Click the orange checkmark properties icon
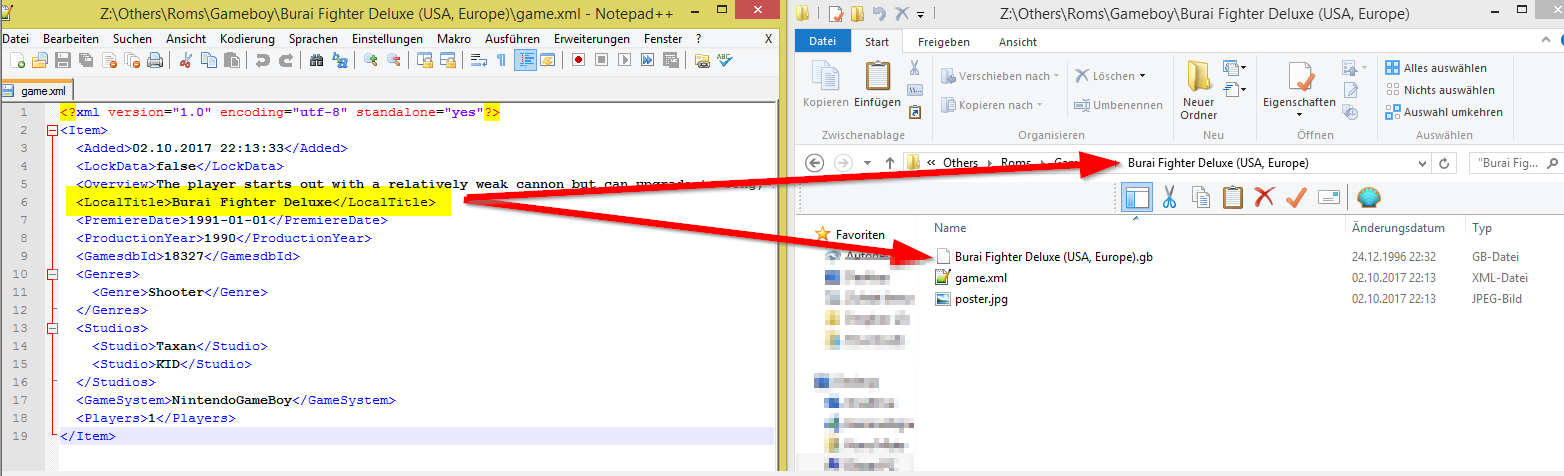Screen dimensions: 1564x476 pos(1296,197)
